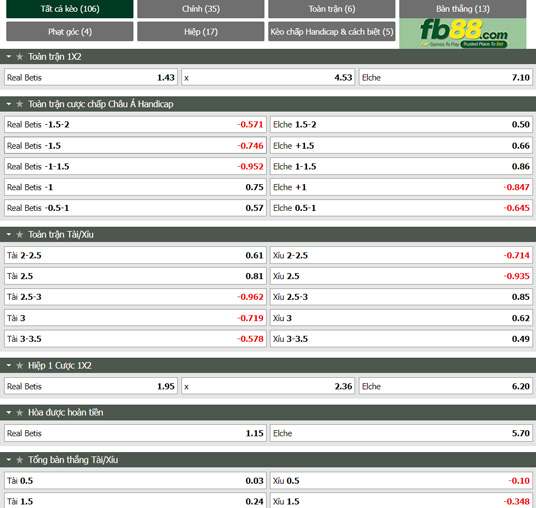Viewport: 536px width, 508px height.
Task: Select Elche +1.5 at 0.66
Action: 401,146
